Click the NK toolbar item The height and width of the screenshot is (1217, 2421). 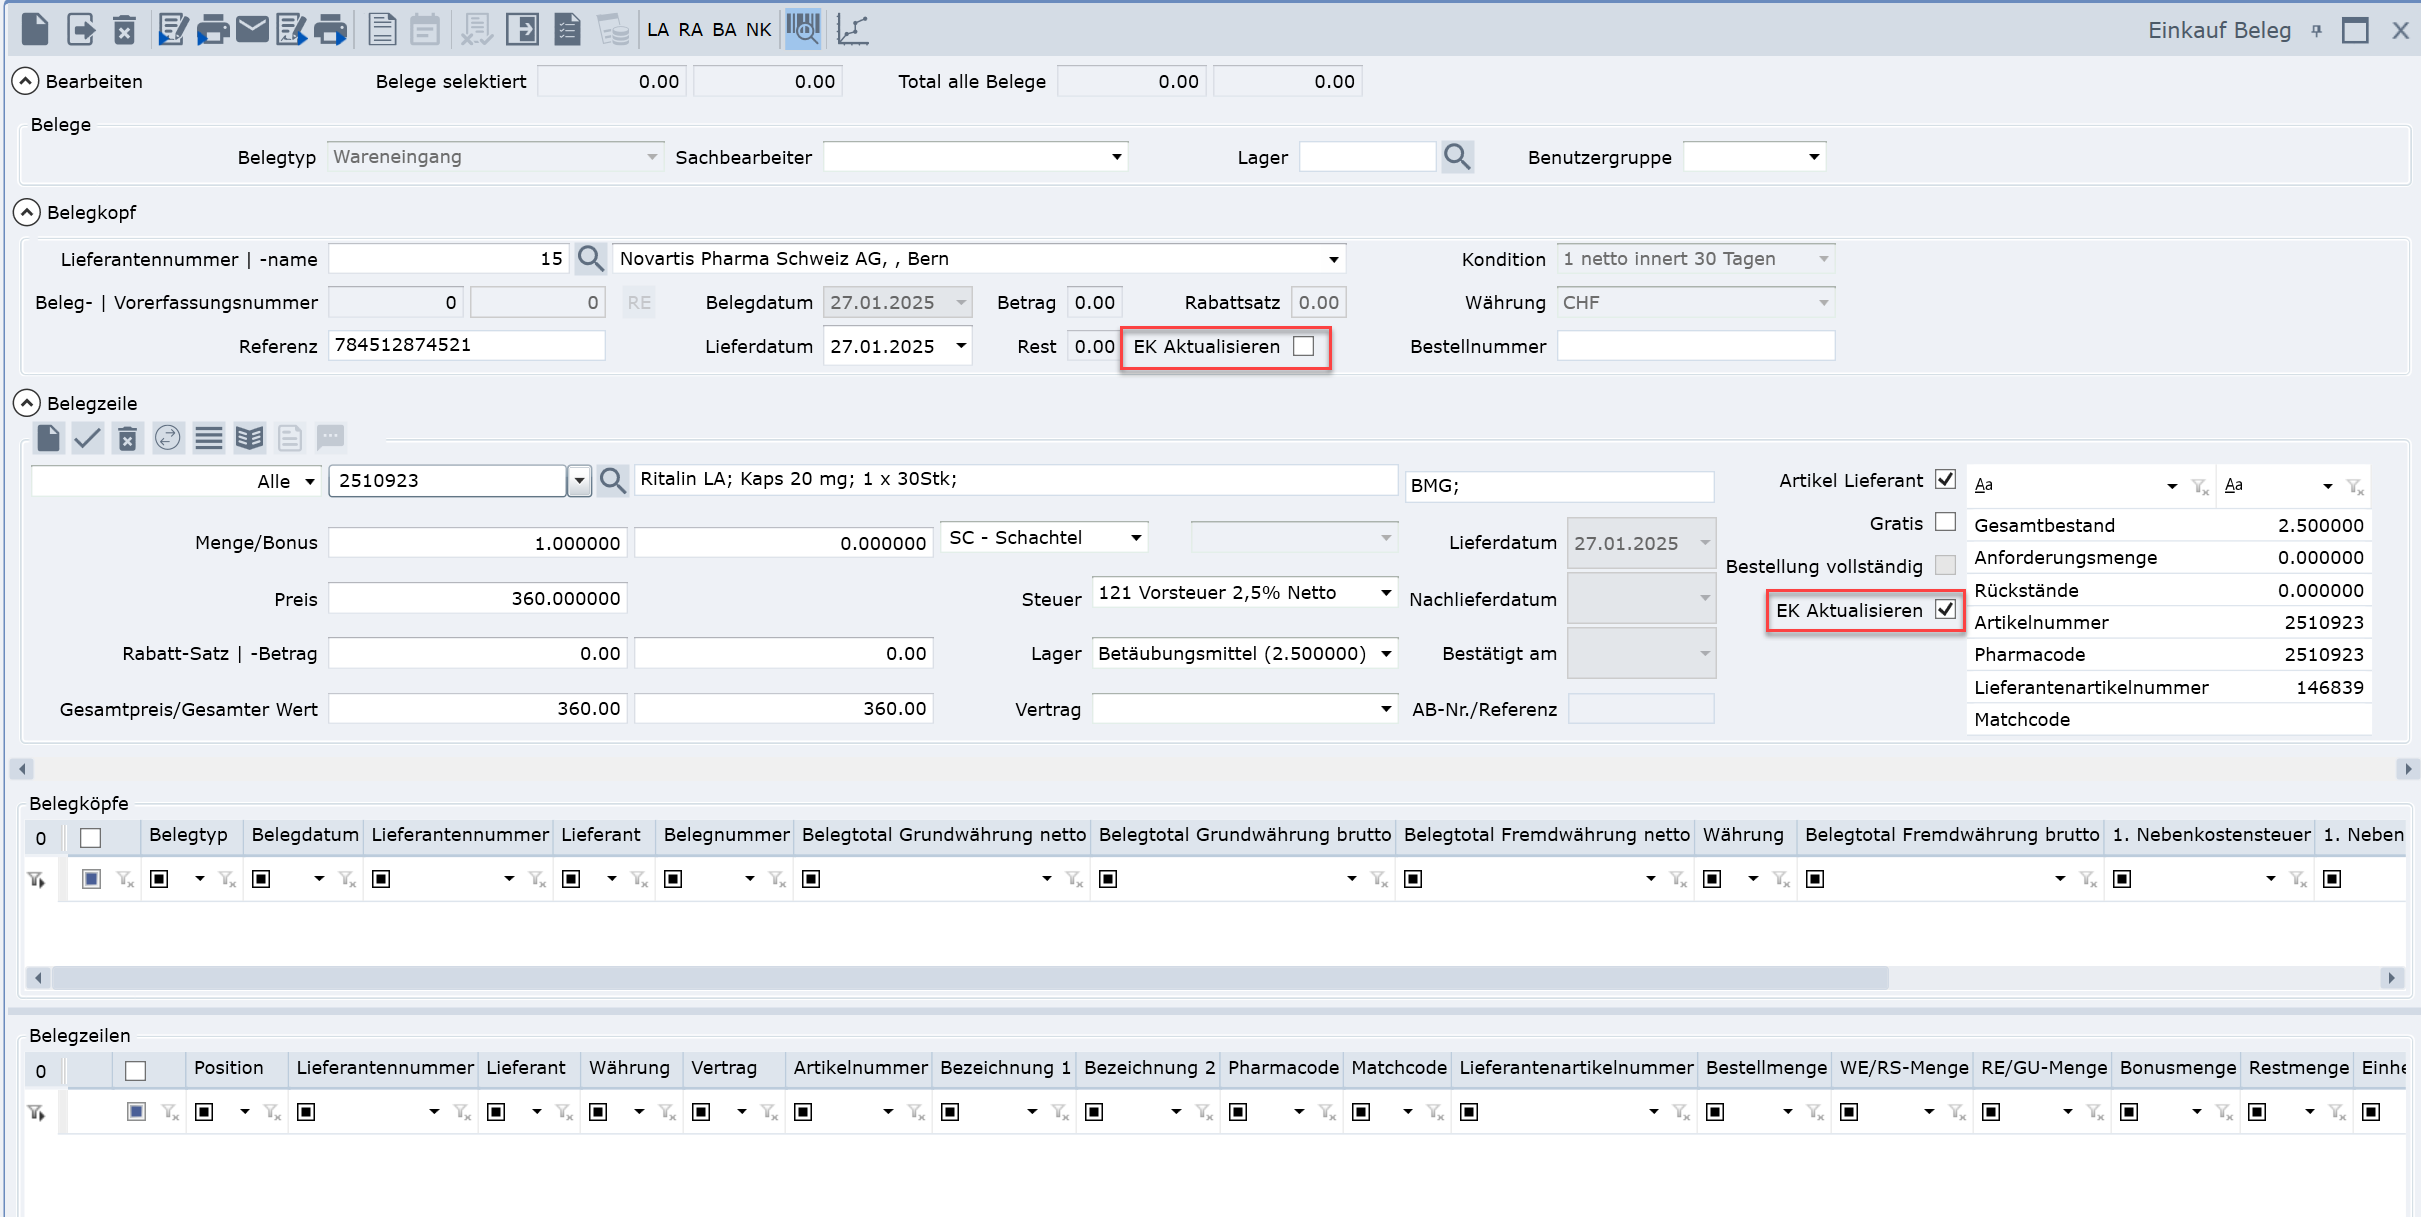click(758, 29)
